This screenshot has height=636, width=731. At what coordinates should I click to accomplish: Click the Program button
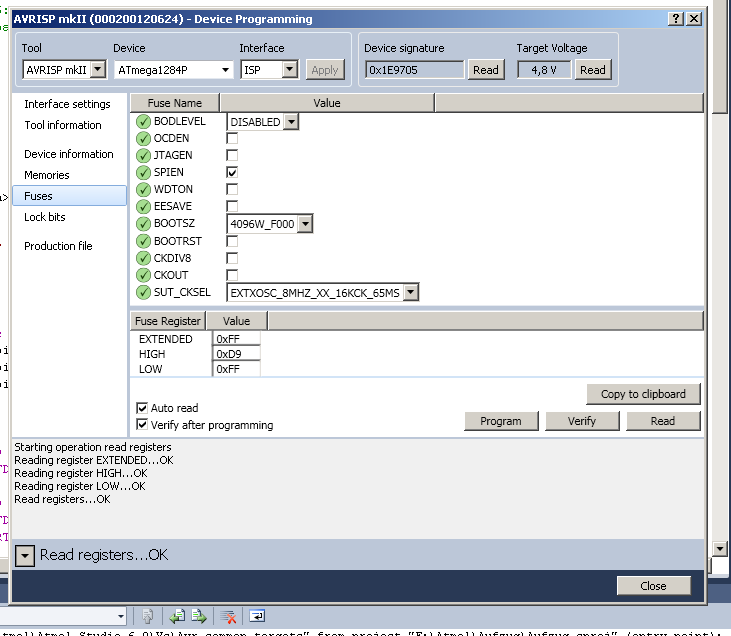(x=501, y=421)
